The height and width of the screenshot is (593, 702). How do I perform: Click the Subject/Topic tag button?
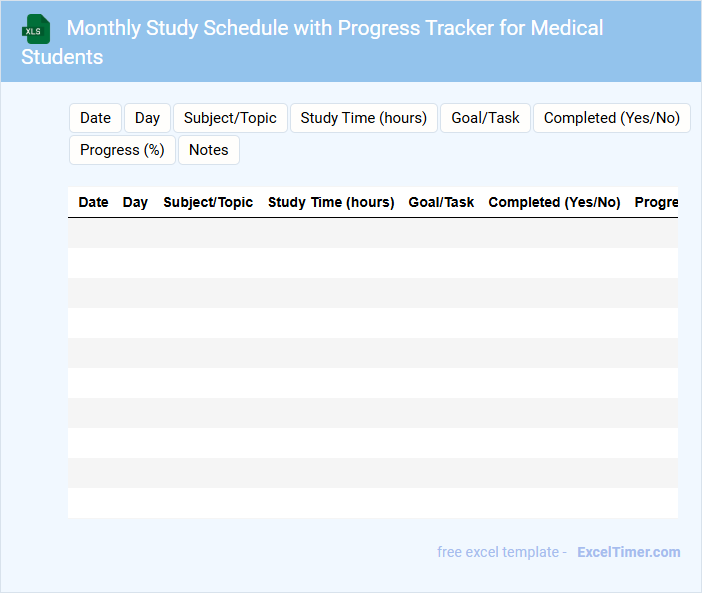[230, 118]
